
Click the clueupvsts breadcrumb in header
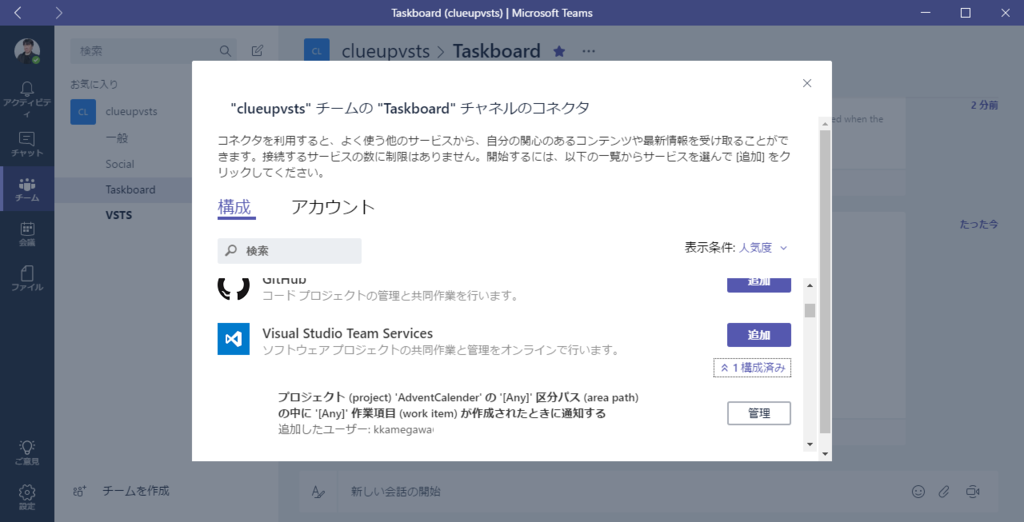click(386, 51)
